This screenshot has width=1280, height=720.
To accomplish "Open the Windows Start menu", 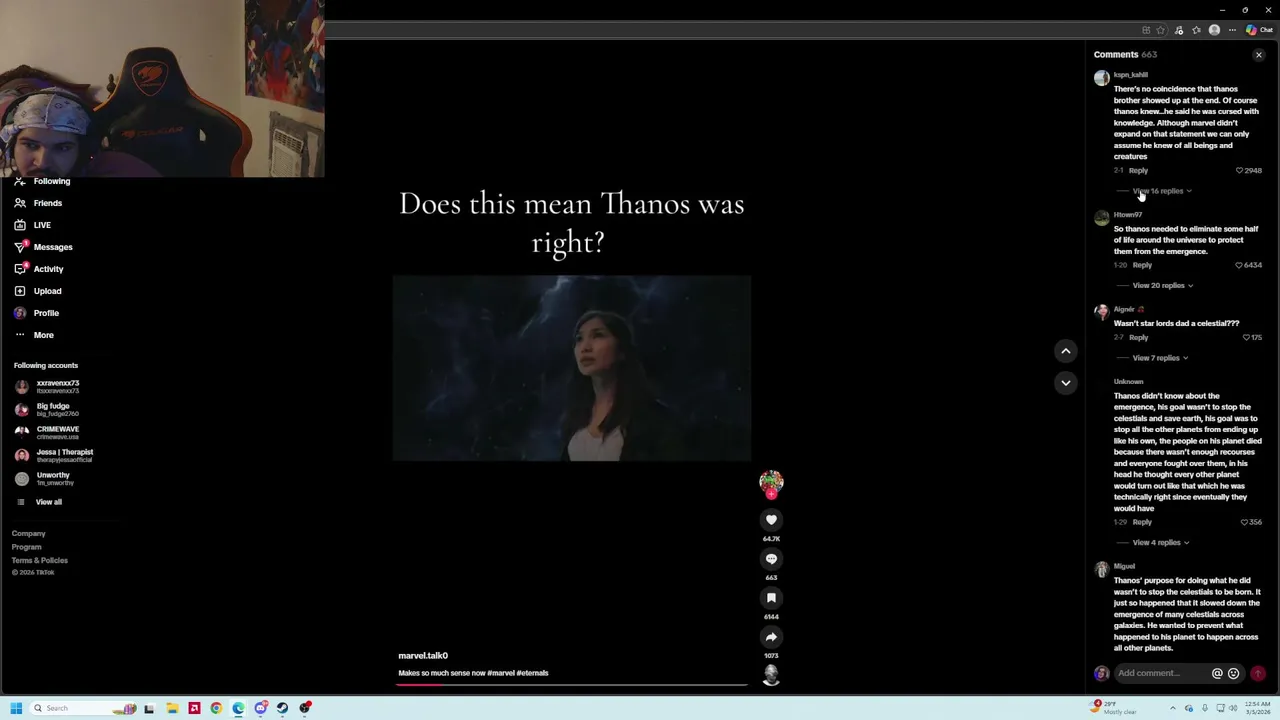I will 16,708.
